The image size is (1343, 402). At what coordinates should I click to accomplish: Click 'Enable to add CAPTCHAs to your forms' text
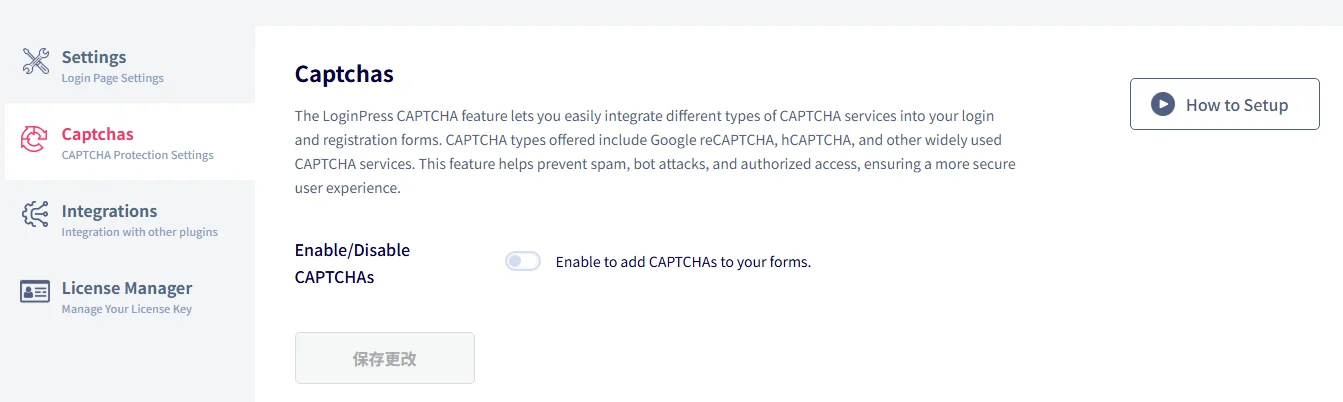(x=683, y=262)
